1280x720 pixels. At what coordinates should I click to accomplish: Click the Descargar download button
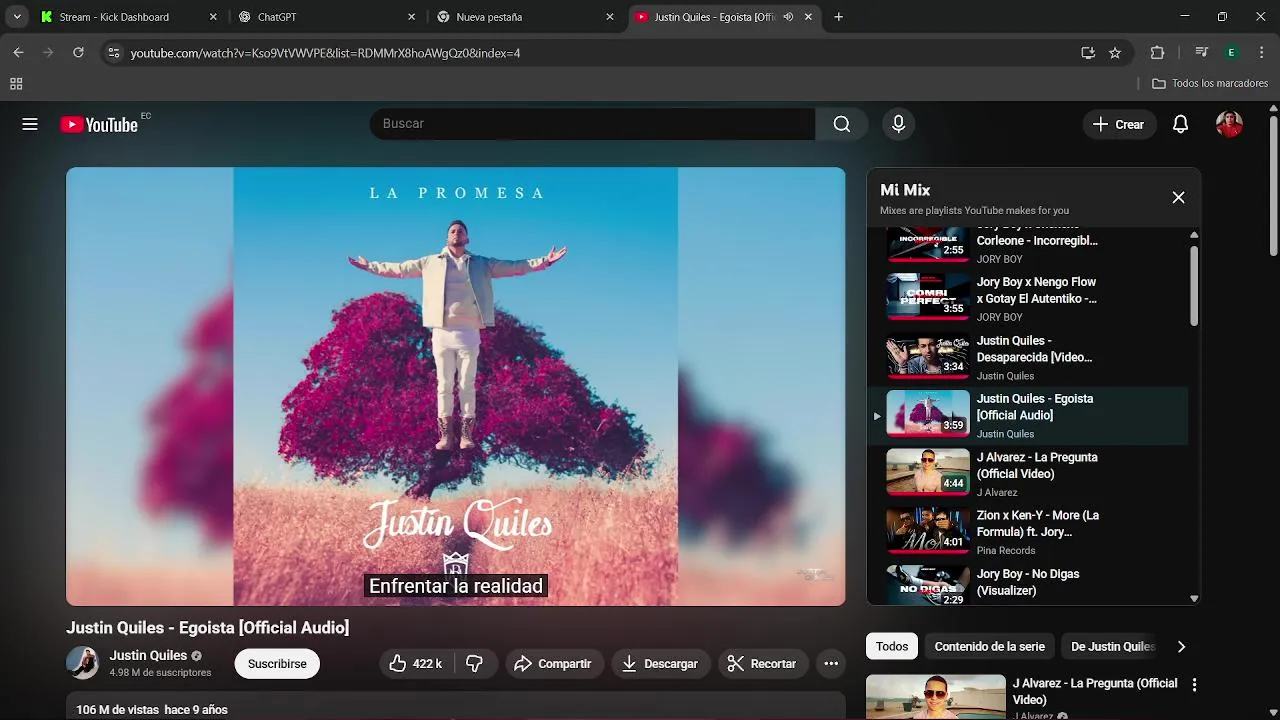pyautogui.click(x=660, y=664)
